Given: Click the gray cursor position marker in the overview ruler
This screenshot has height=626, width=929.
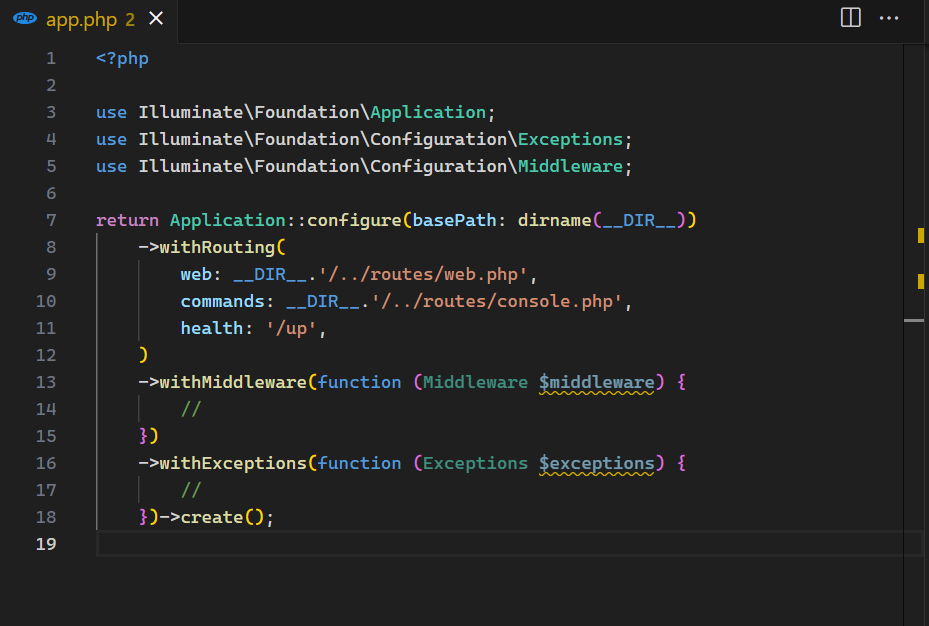Looking at the screenshot, I should (914, 320).
